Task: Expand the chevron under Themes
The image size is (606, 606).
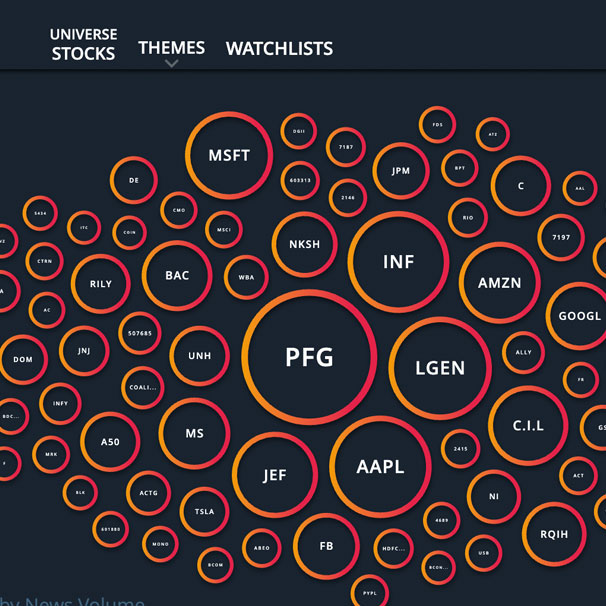Action: (172, 63)
